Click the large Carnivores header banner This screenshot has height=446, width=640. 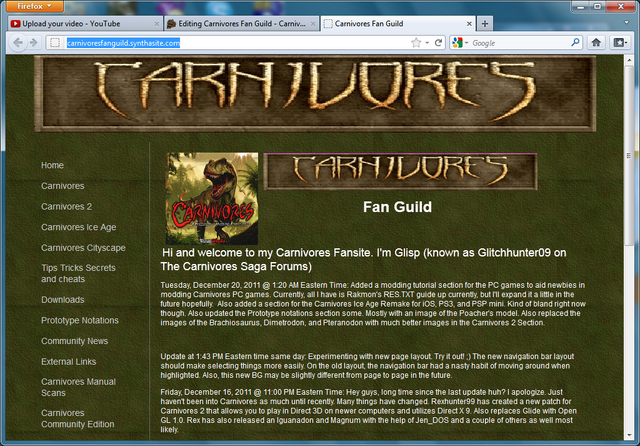(315, 94)
